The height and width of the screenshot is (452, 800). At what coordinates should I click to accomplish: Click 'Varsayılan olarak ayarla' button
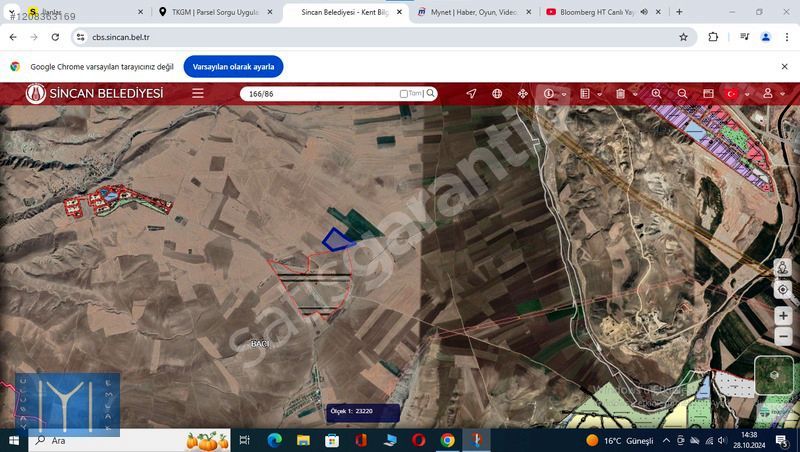point(233,66)
